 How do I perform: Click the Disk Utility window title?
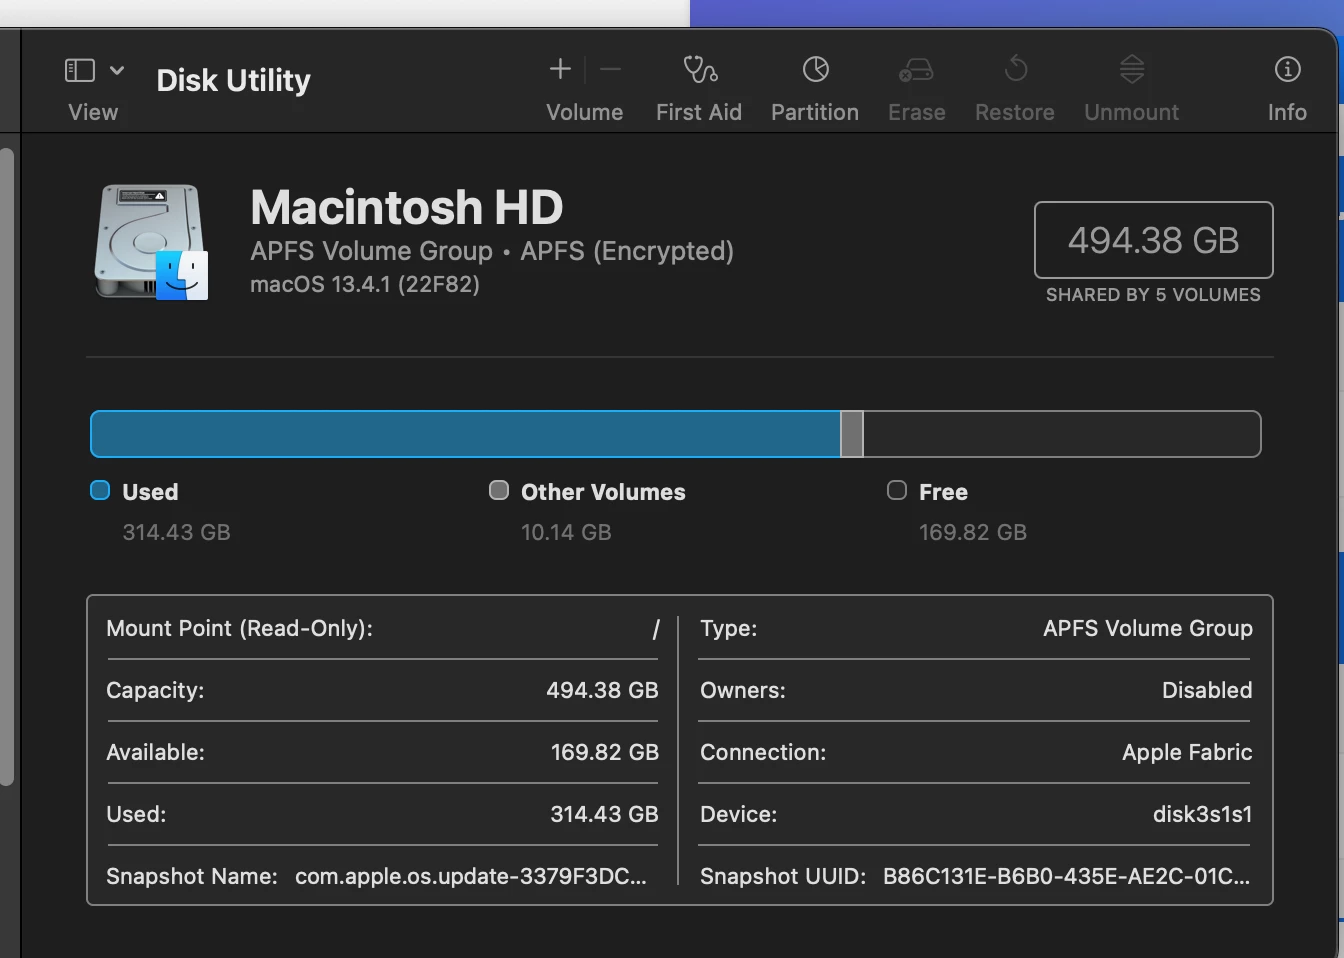click(234, 80)
